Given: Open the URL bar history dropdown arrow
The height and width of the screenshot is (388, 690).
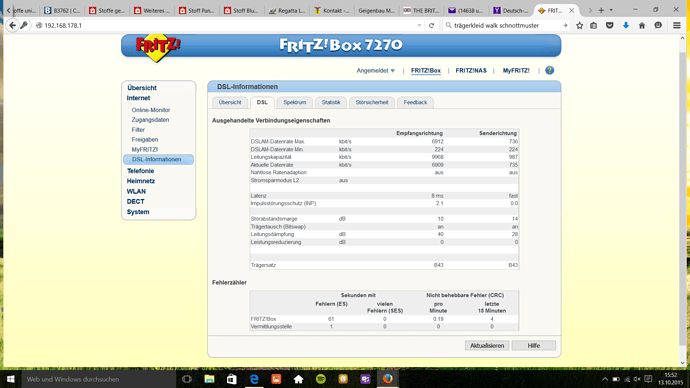Looking at the screenshot, I should click(419, 26).
